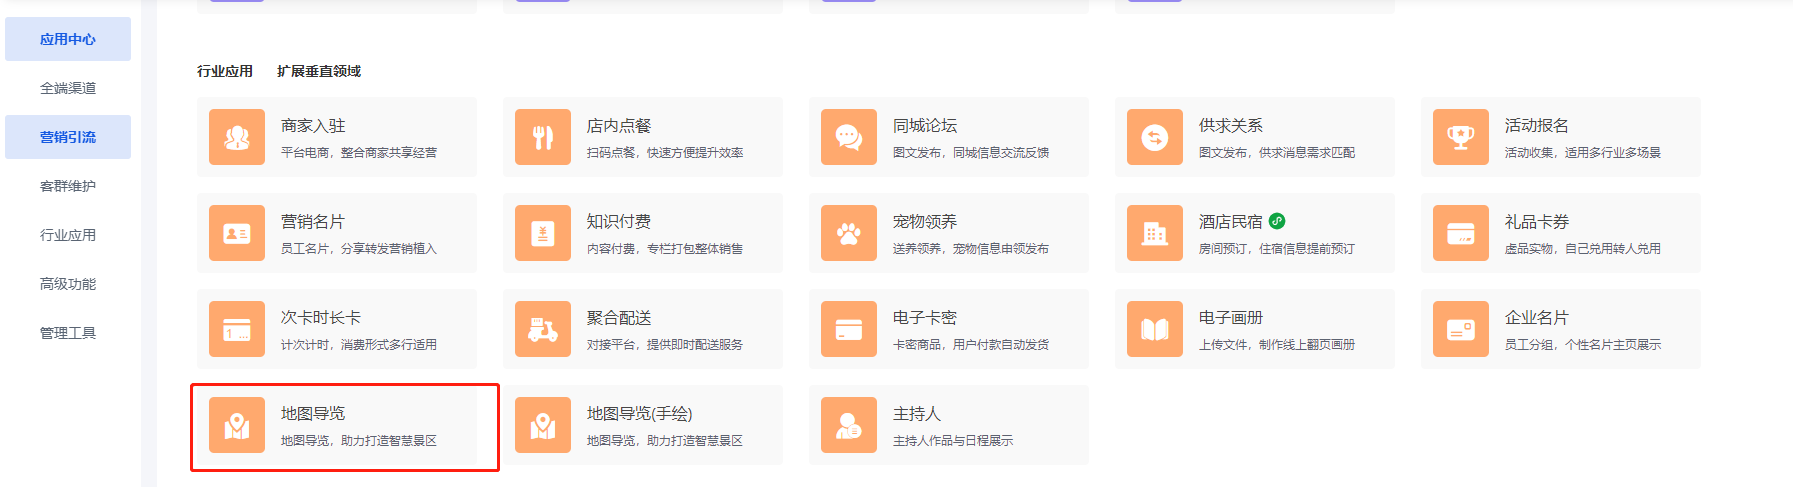The image size is (1793, 487).
Task: Click the 电子卡密 card icon
Action: [849, 329]
